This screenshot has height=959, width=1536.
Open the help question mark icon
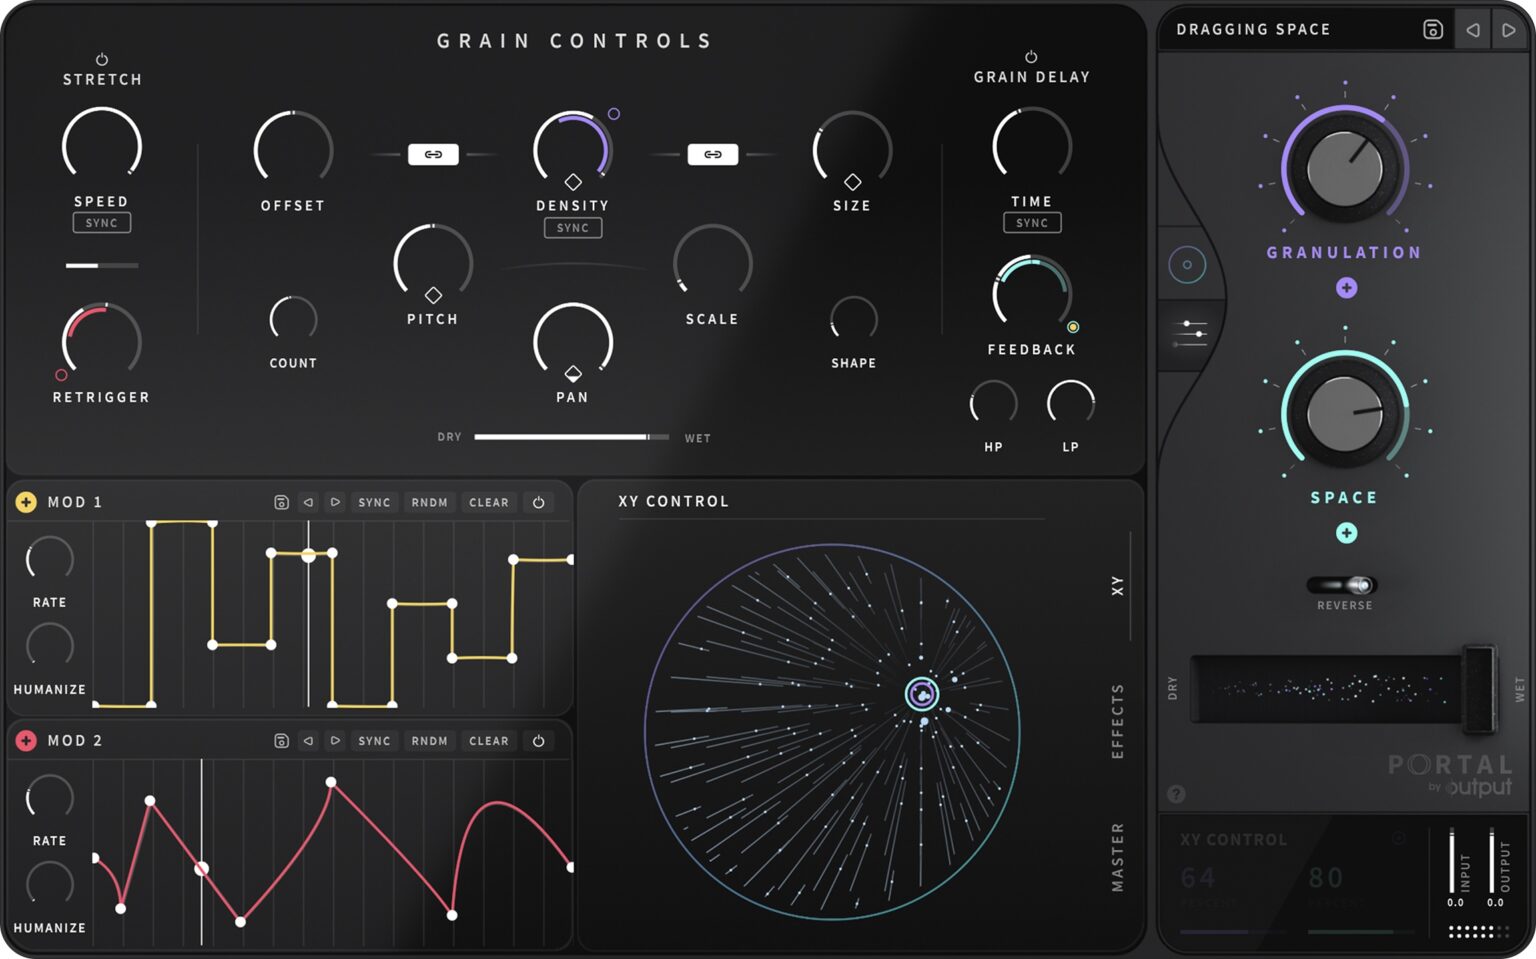tap(1175, 795)
